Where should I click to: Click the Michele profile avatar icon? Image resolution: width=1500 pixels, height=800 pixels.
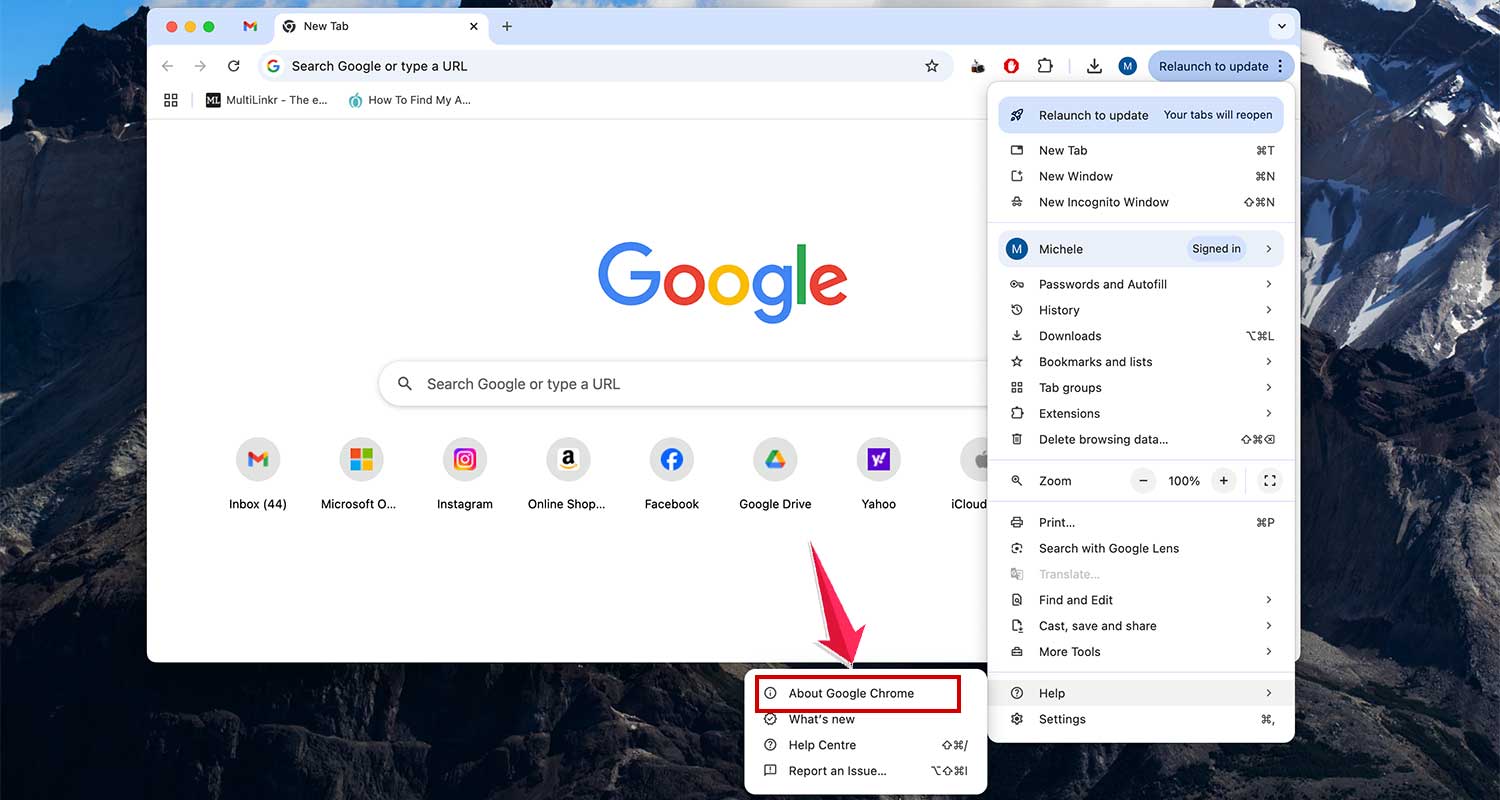pyautogui.click(x=1127, y=66)
